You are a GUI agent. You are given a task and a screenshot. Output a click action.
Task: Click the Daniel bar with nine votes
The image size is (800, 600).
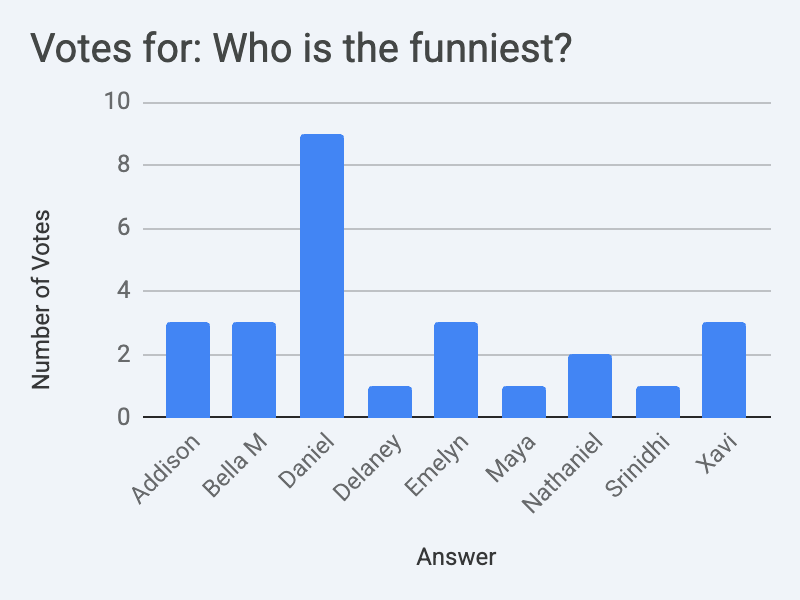[x=322, y=276]
